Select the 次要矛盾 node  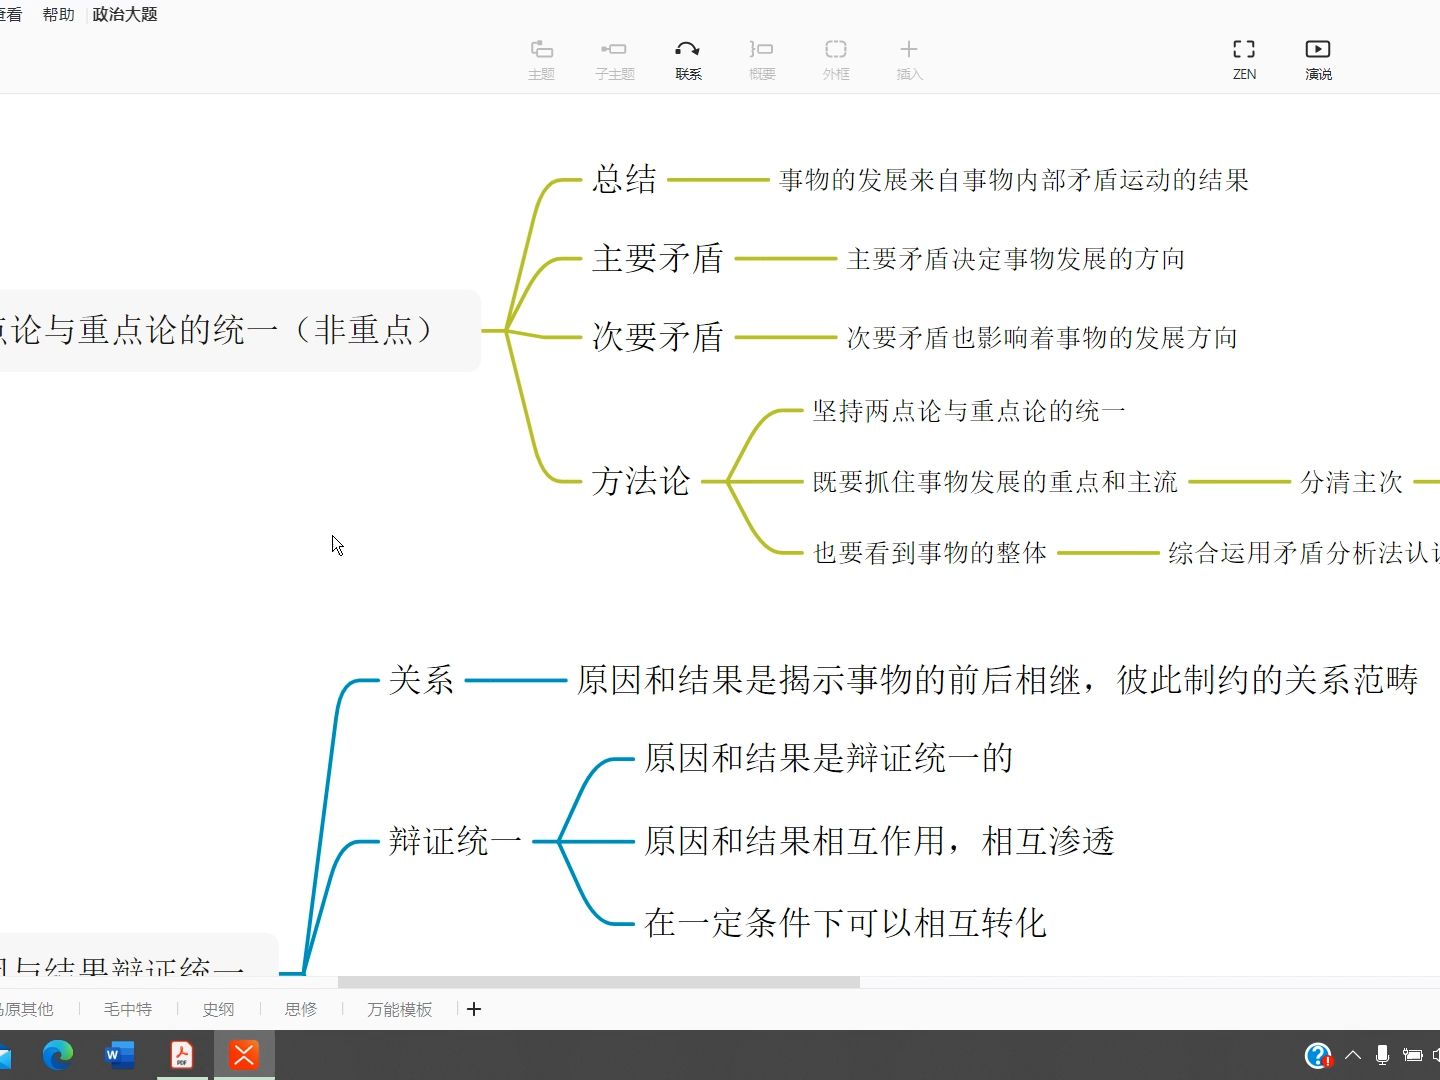tap(658, 337)
